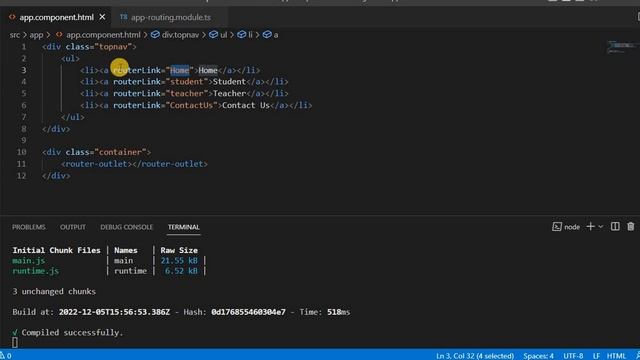Viewport: 640px width, 360px height.
Task: Close the app.component.html tab
Action: (x=102, y=17)
